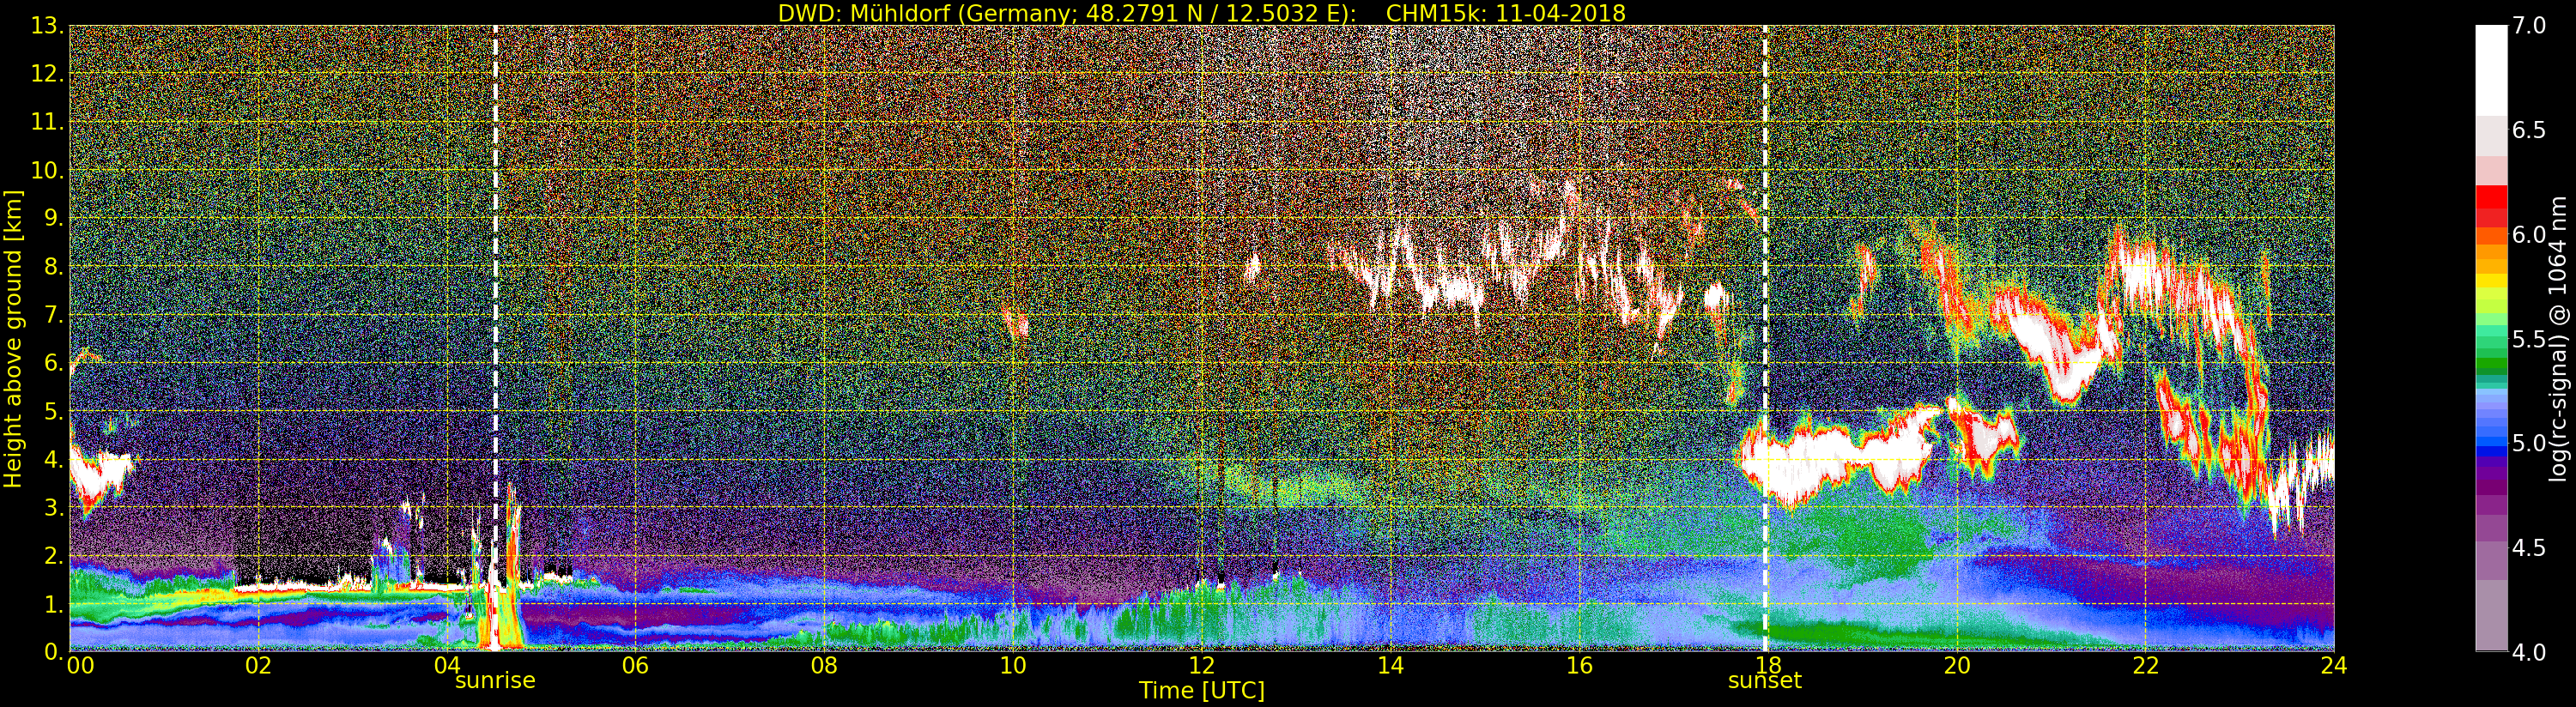
Task: Select the '3.' height axis tick label
Action: click(54, 507)
